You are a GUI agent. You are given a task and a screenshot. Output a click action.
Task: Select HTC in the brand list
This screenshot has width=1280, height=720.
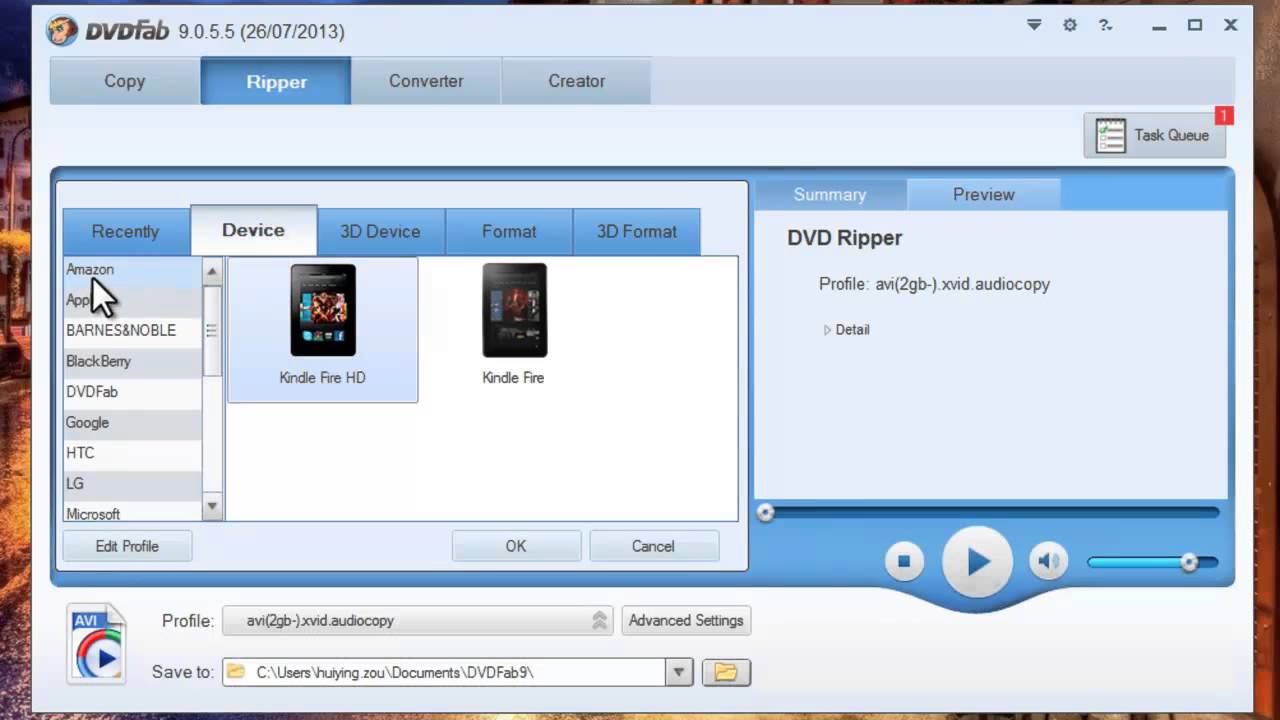tap(132, 453)
